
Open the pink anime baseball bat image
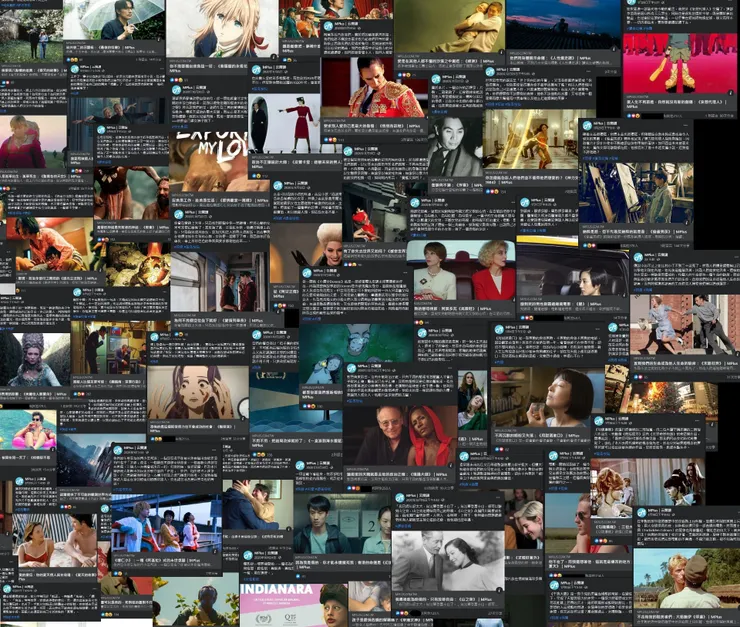tap(679, 64)
